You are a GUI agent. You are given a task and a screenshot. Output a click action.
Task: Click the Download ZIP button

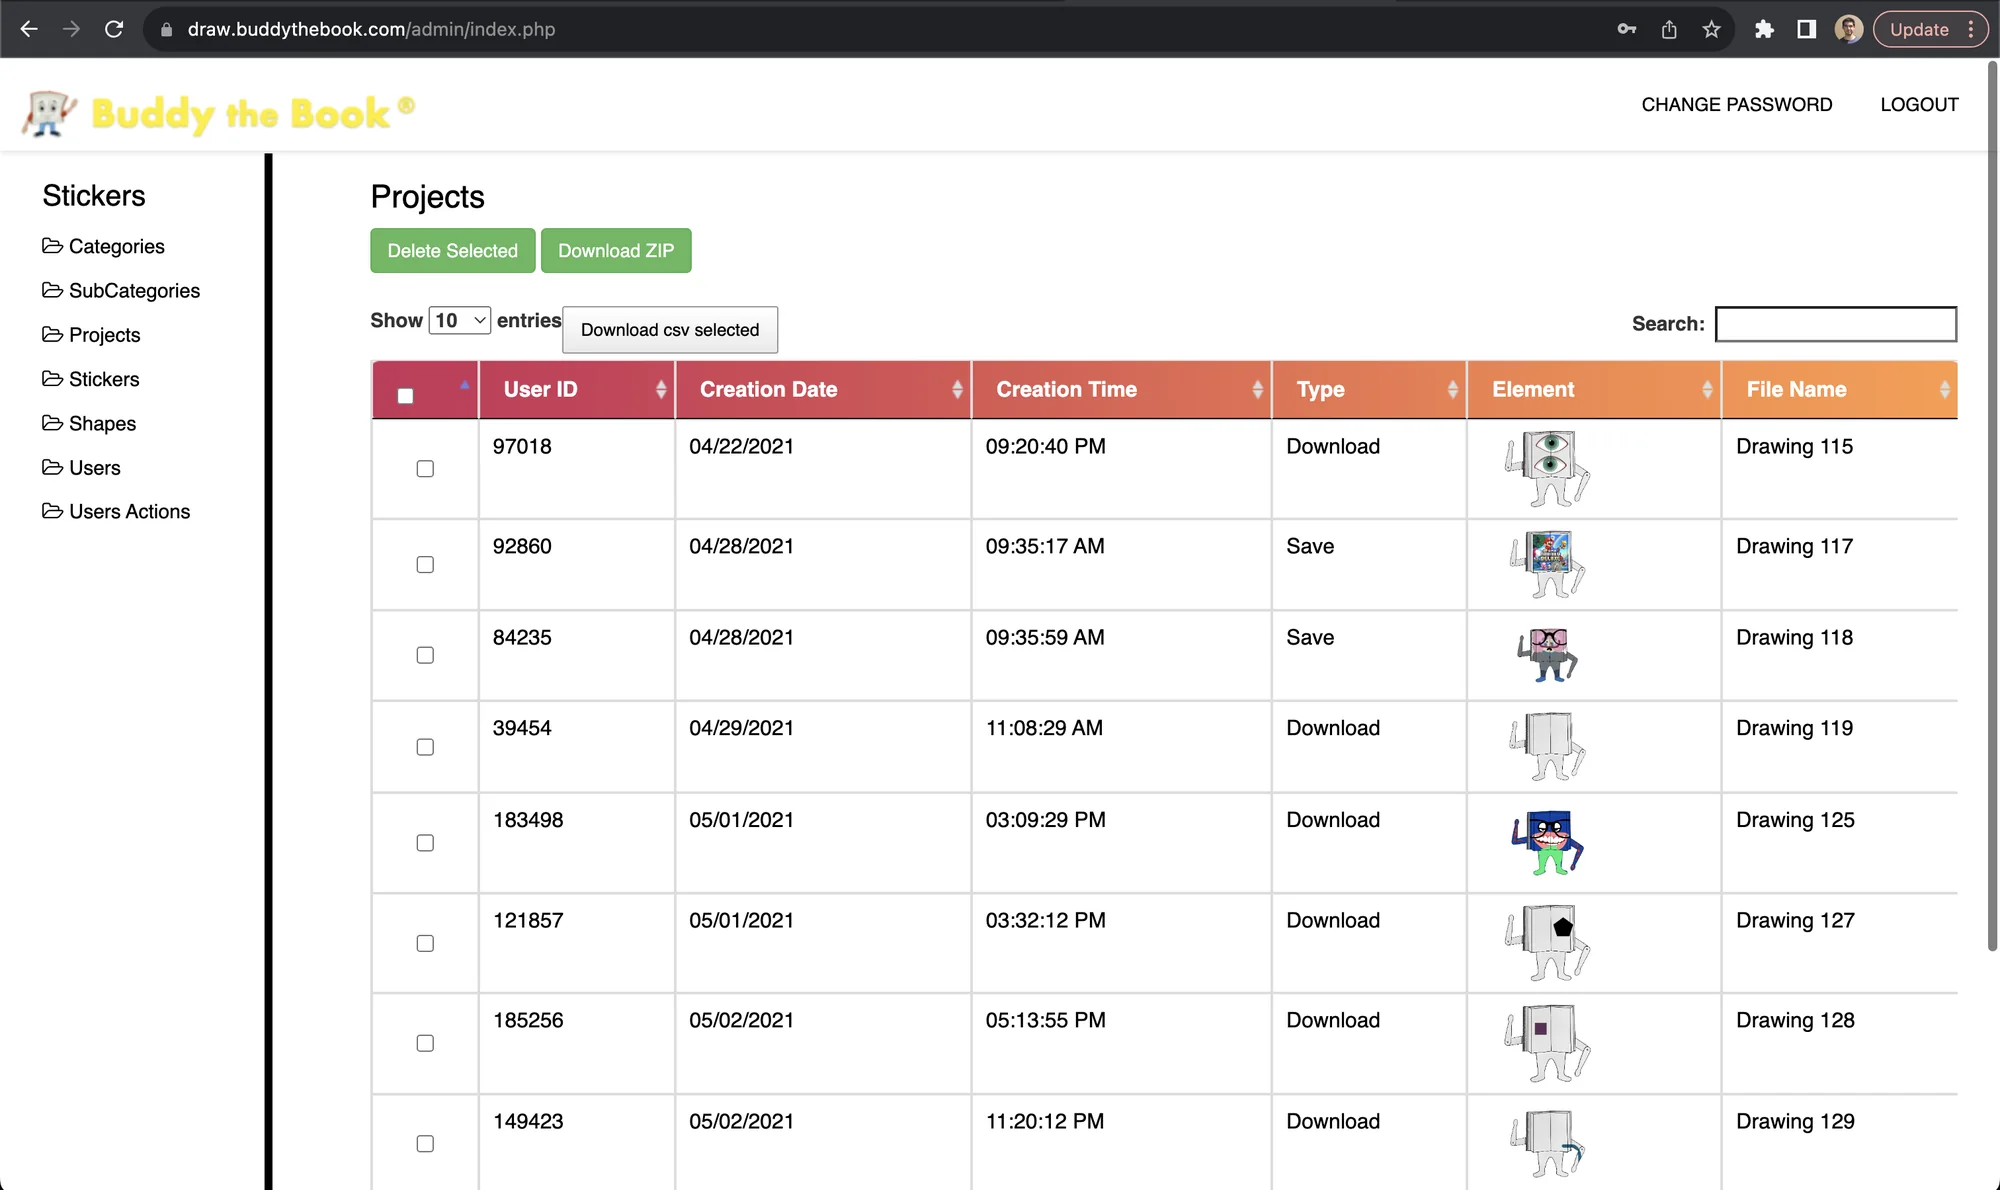[616, 251]
